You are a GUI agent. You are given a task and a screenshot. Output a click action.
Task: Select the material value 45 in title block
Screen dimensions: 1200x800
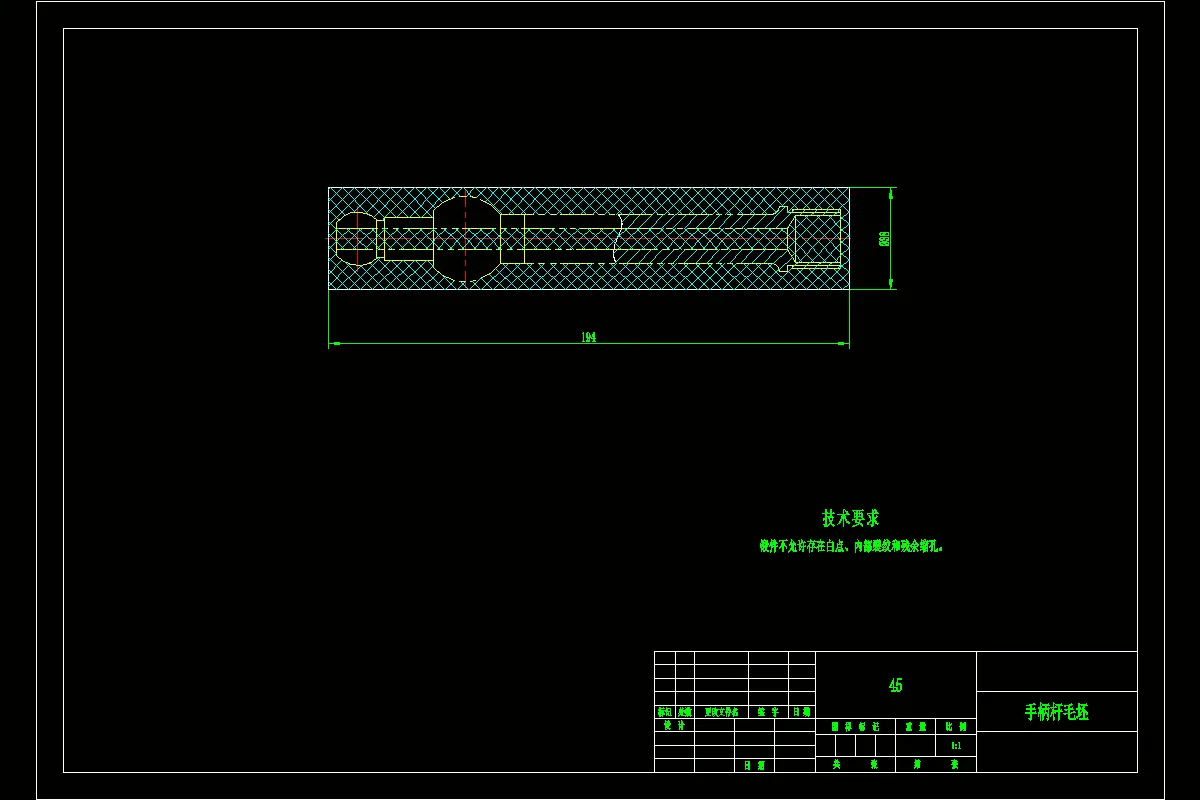point(895,685)
